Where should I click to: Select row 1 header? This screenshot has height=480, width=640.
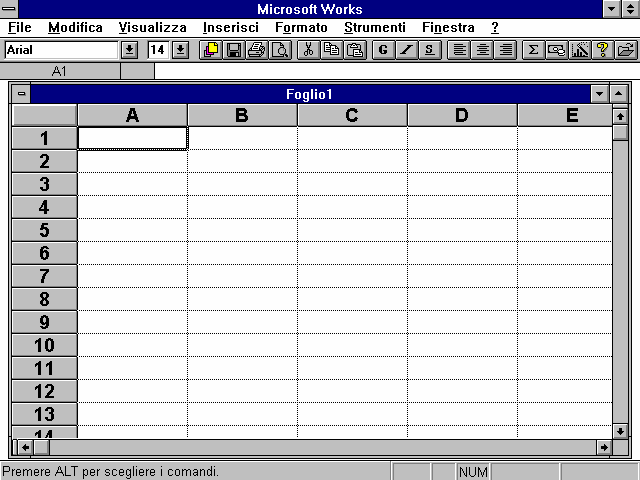click(44, 138)
